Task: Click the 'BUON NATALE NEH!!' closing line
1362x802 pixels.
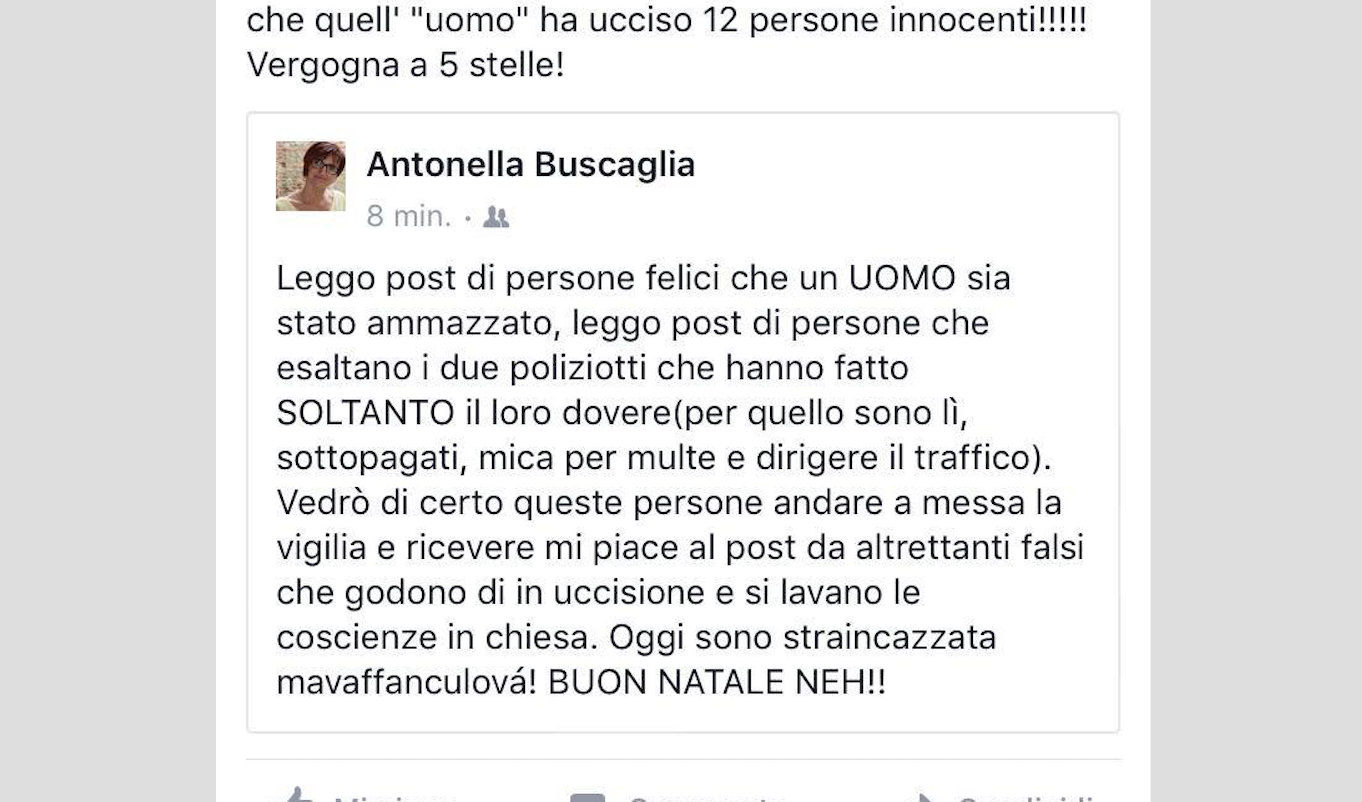Action: [x=717, y=683]
